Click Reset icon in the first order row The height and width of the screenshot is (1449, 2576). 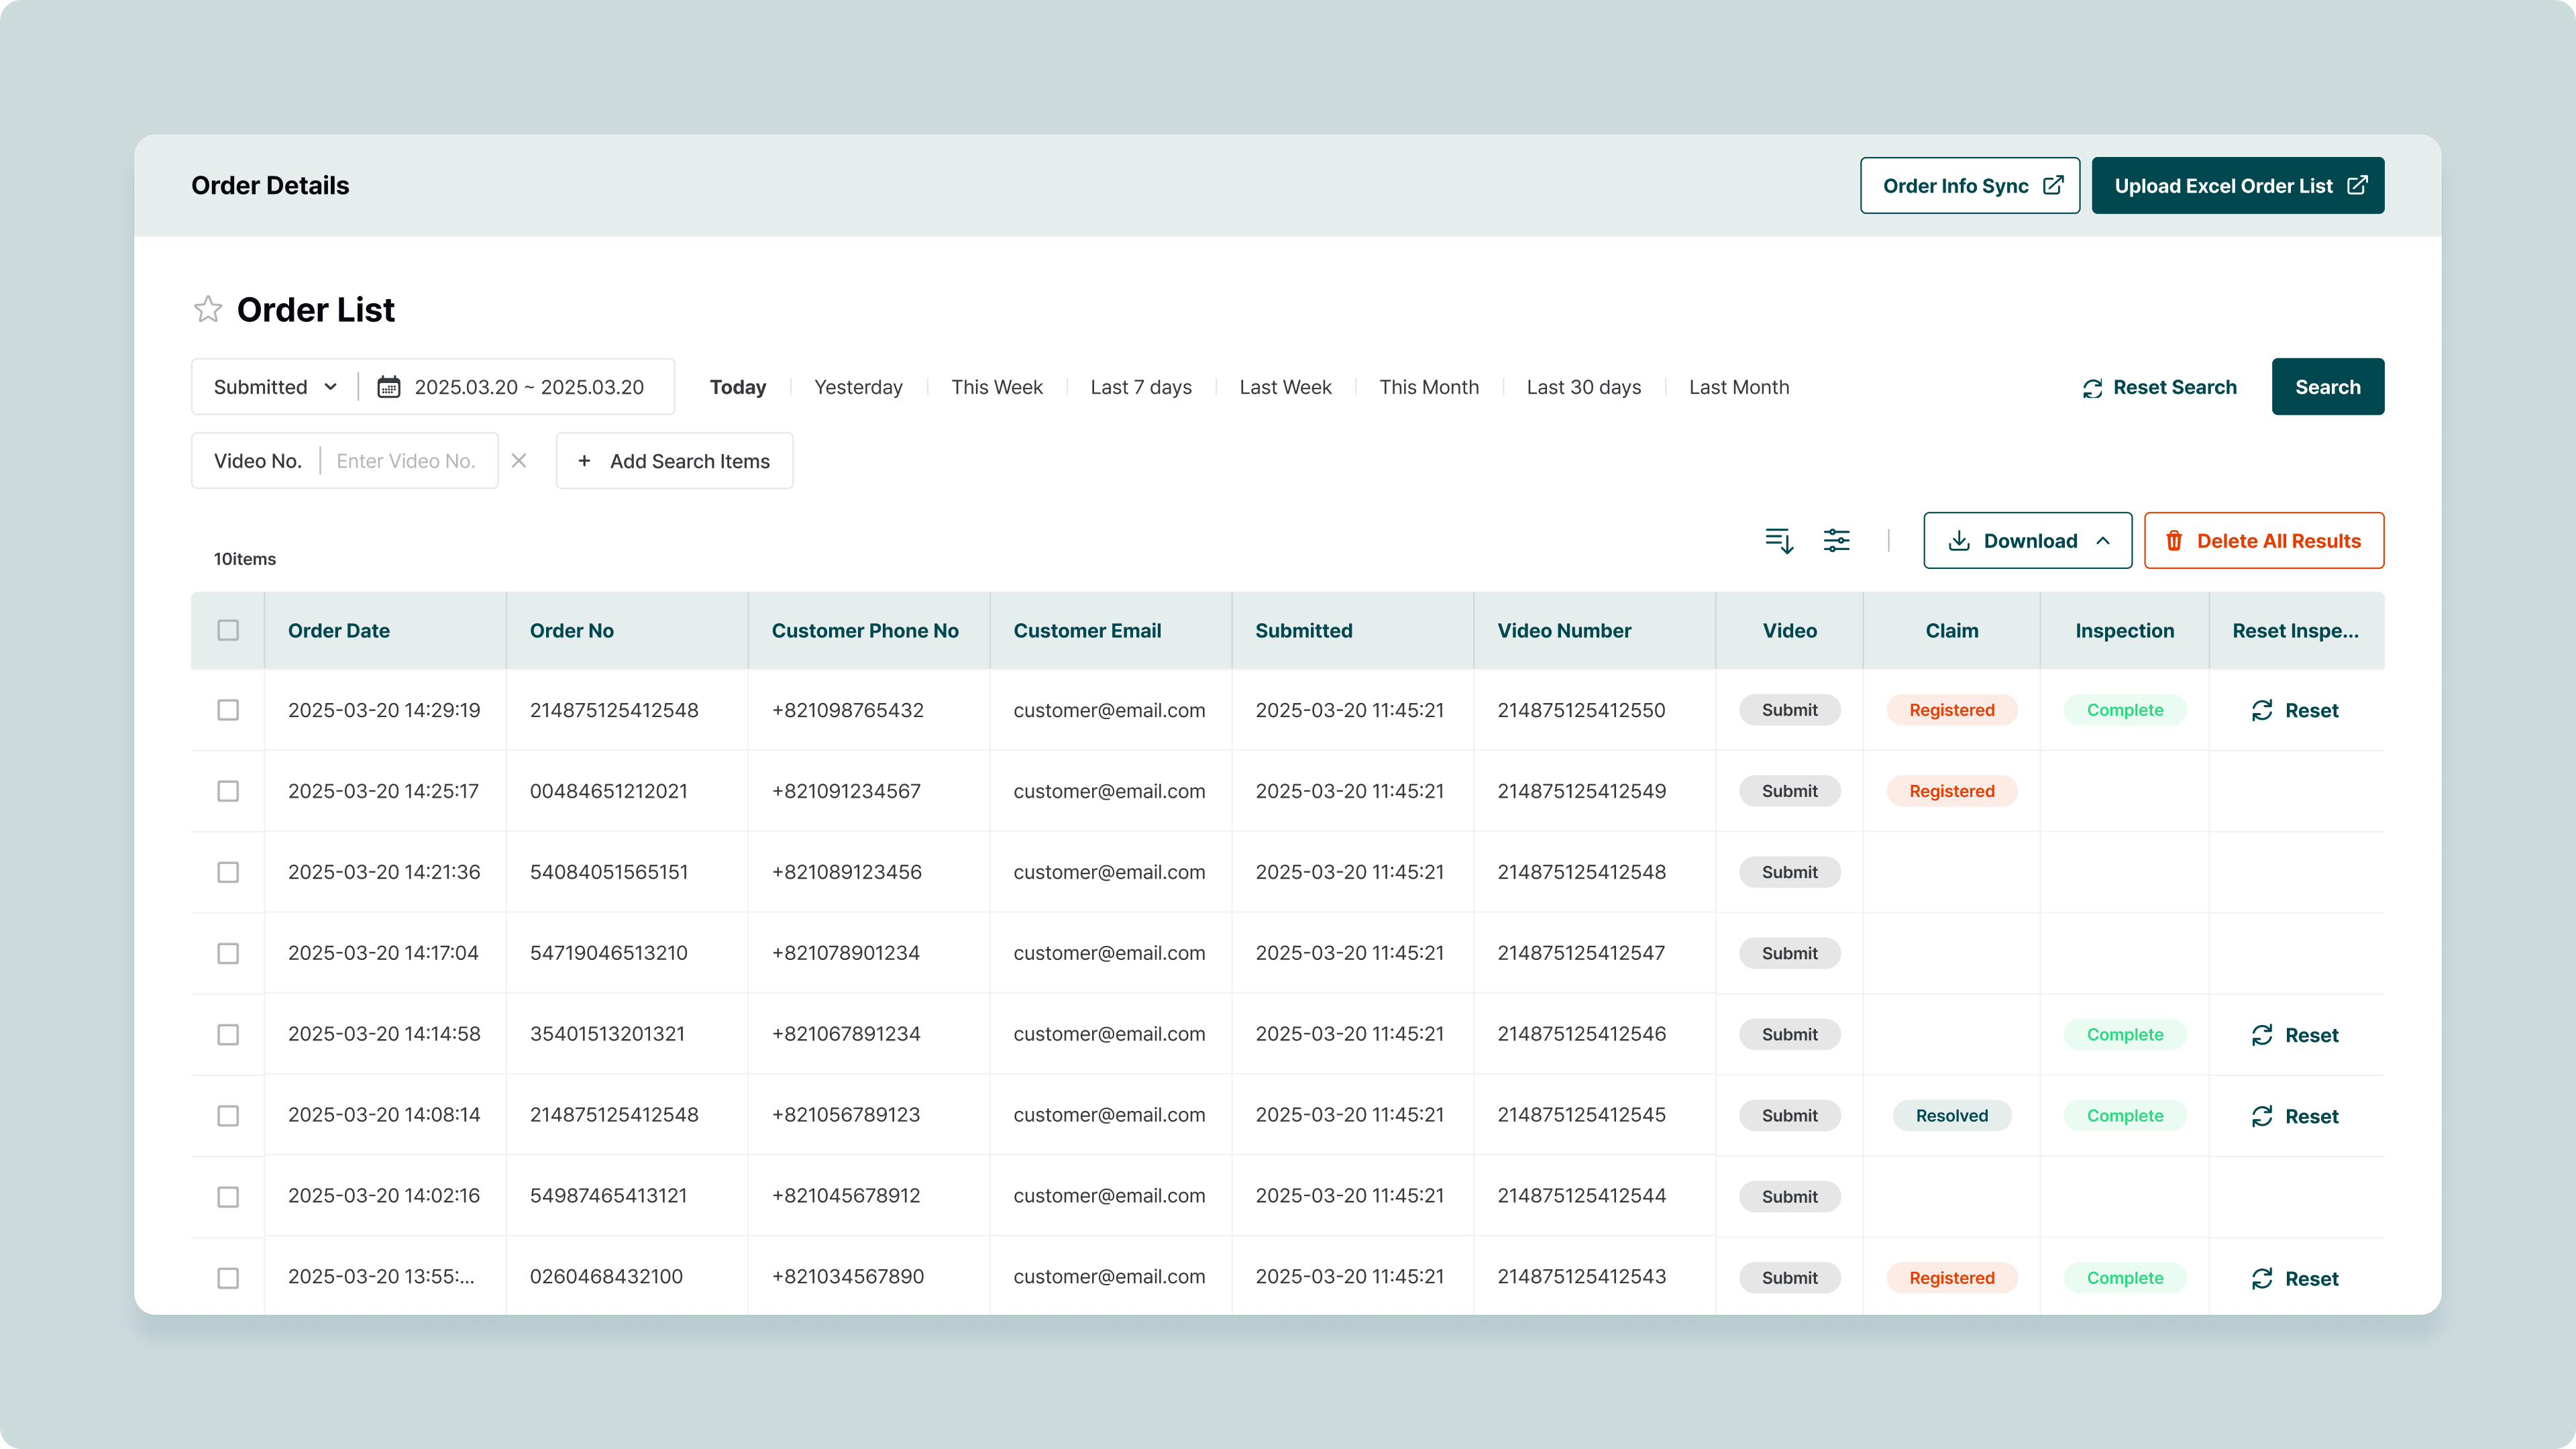[2262, 710]
